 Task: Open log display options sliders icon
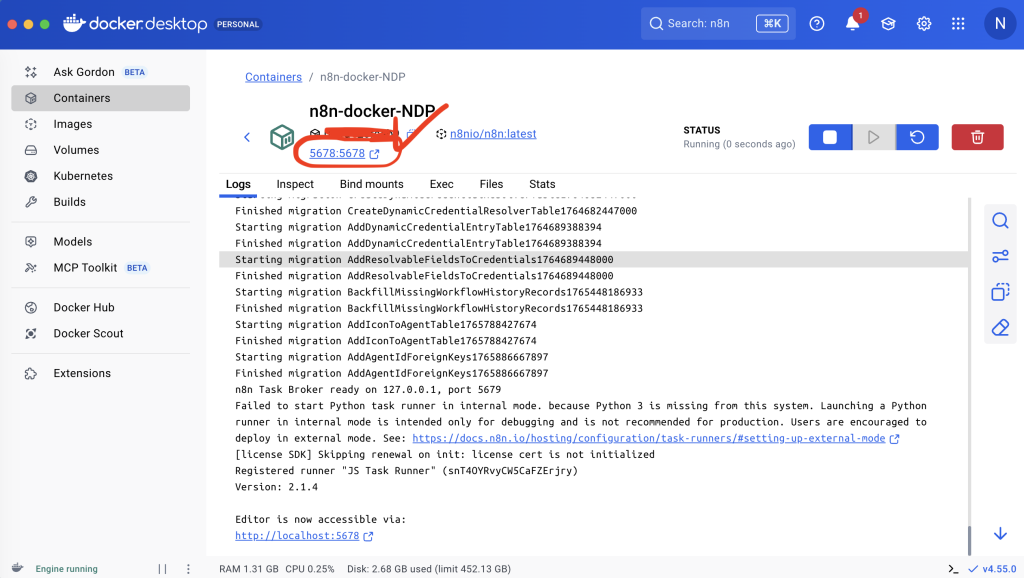tap(1000, 257)
